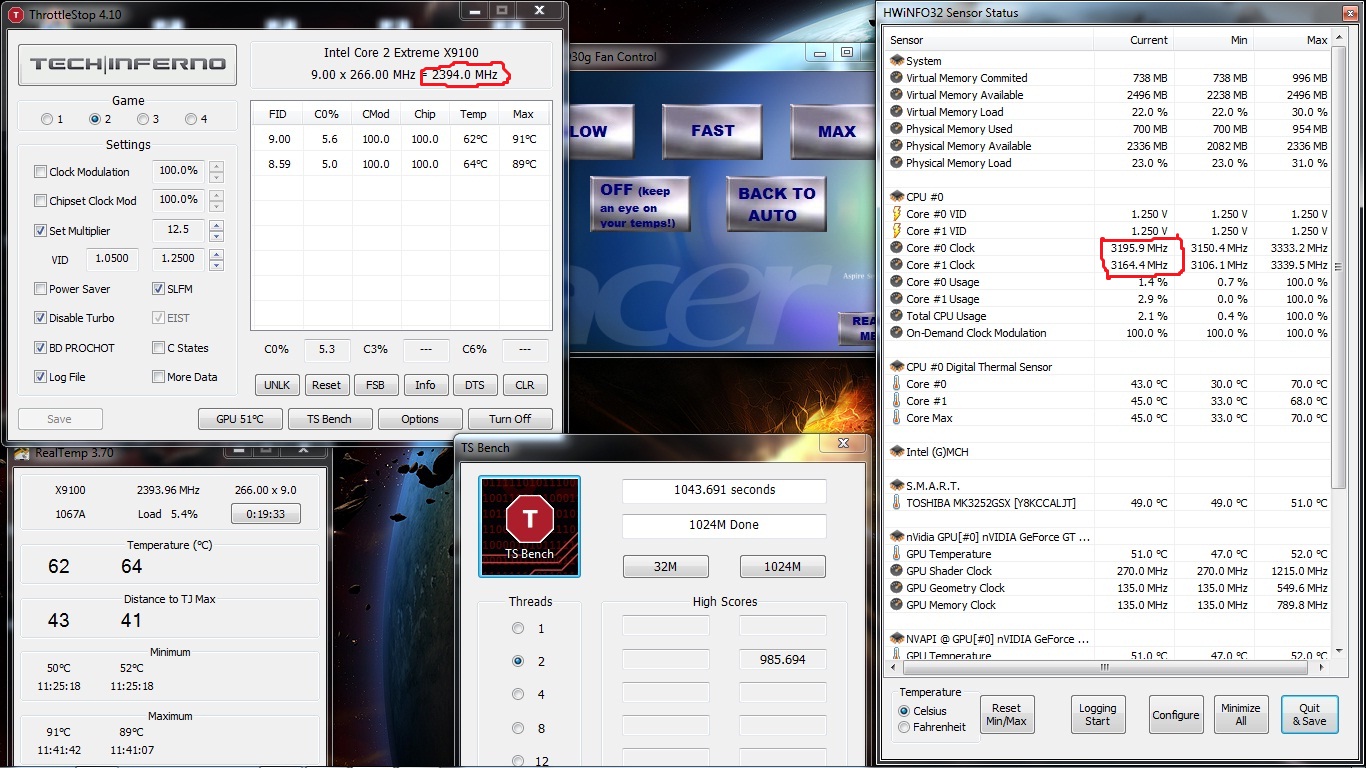Click the 0:19:33 timer button in RealTemp
Screen dimensions: 1366x768
tap(266, 514)
